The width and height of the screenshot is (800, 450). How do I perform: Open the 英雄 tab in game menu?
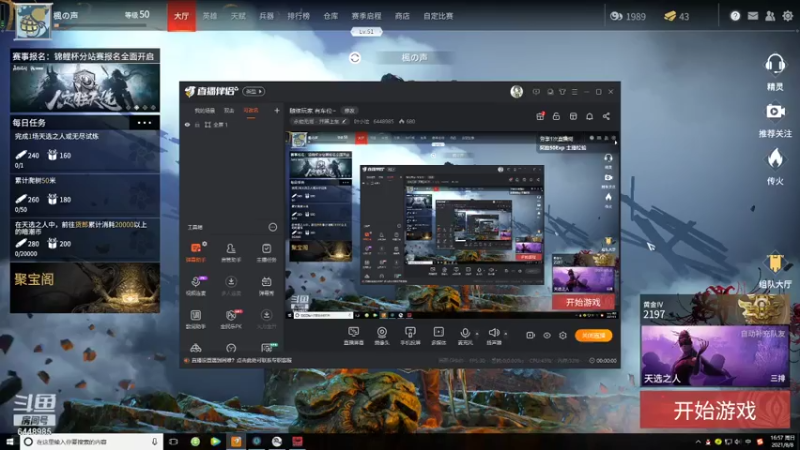210,16
